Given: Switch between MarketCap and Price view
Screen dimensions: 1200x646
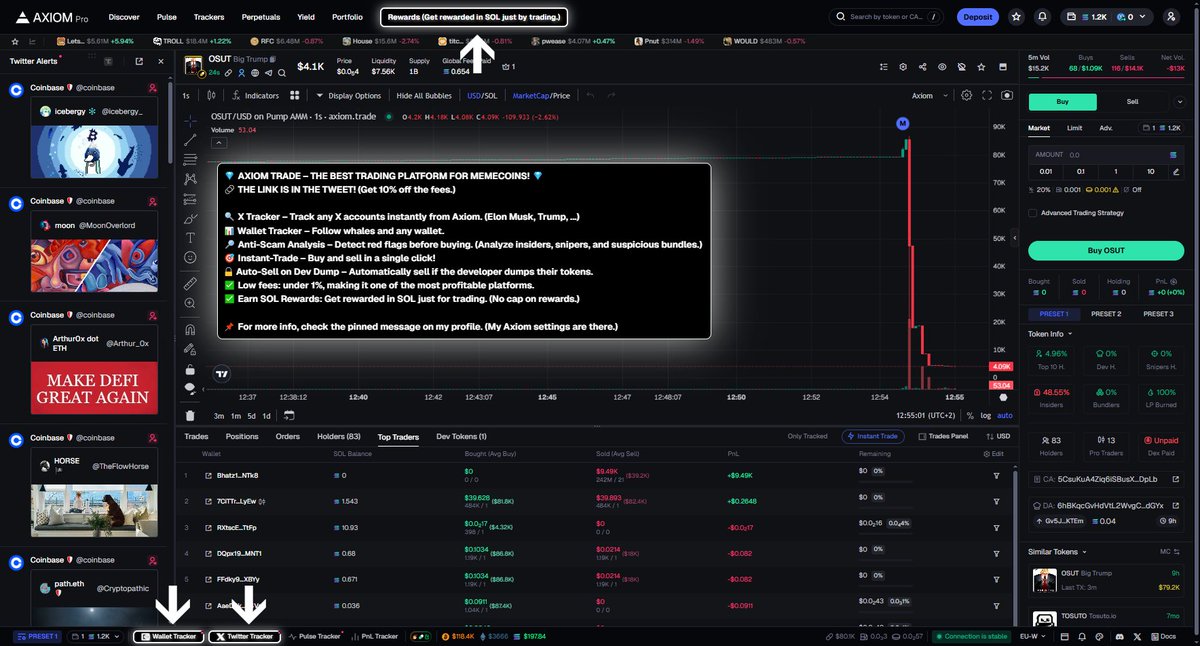Looking at the screenshot, I should point(541,95).
